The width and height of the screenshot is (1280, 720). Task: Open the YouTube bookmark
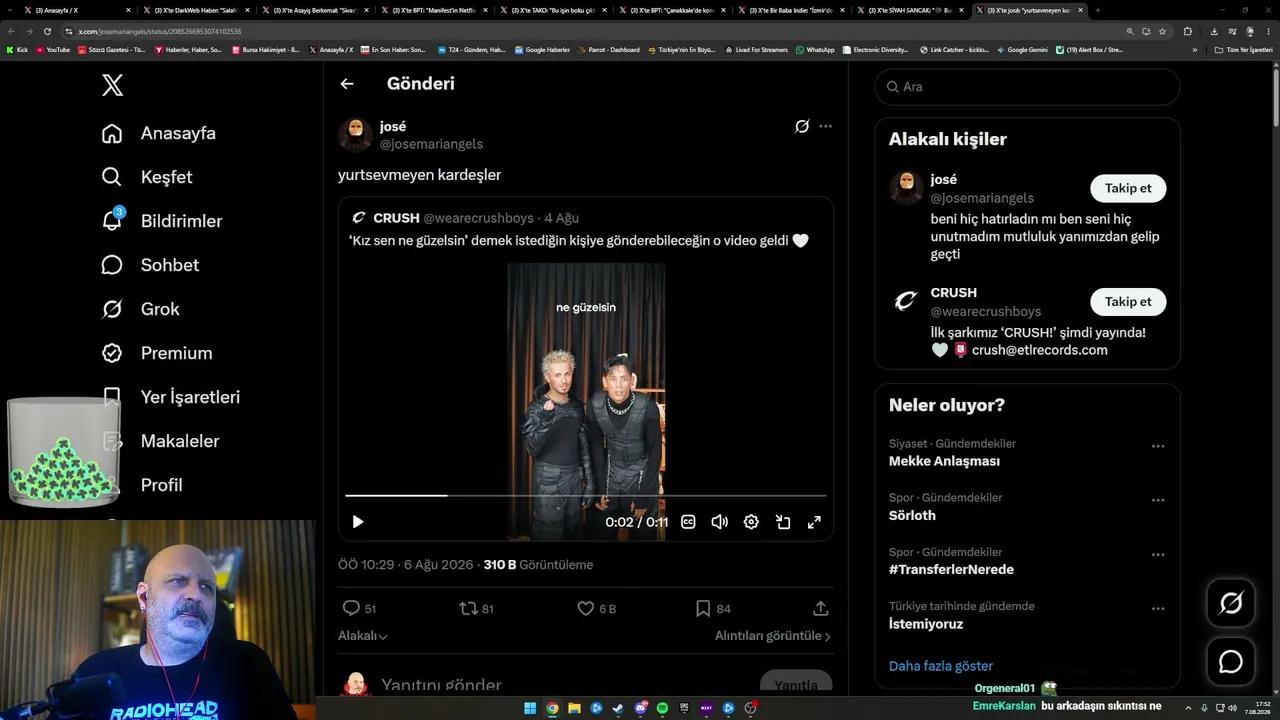[52, 50]
